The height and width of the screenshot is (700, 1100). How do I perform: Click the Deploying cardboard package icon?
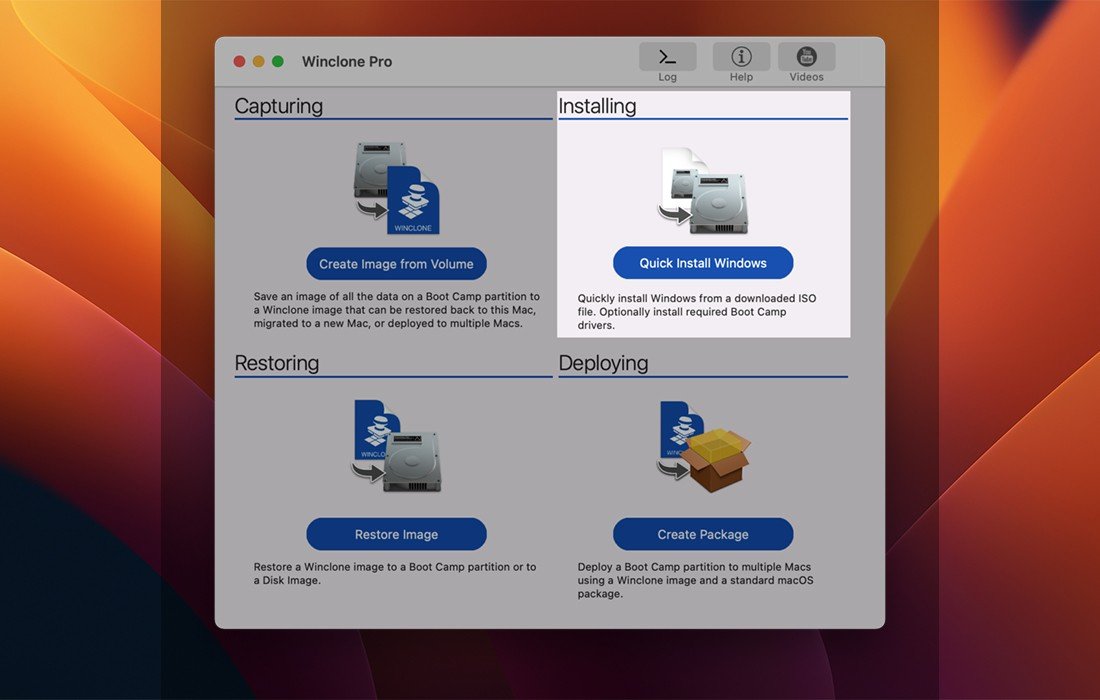click(703, 445)
